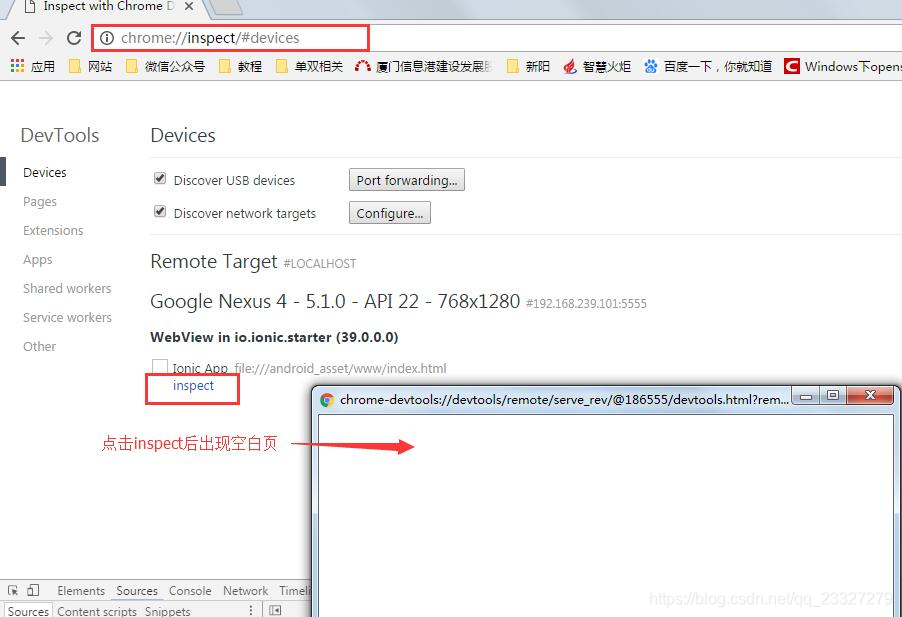Open the Sources navigator subtab
Viewport: 902px width, 617px height.
click(28, 611)
